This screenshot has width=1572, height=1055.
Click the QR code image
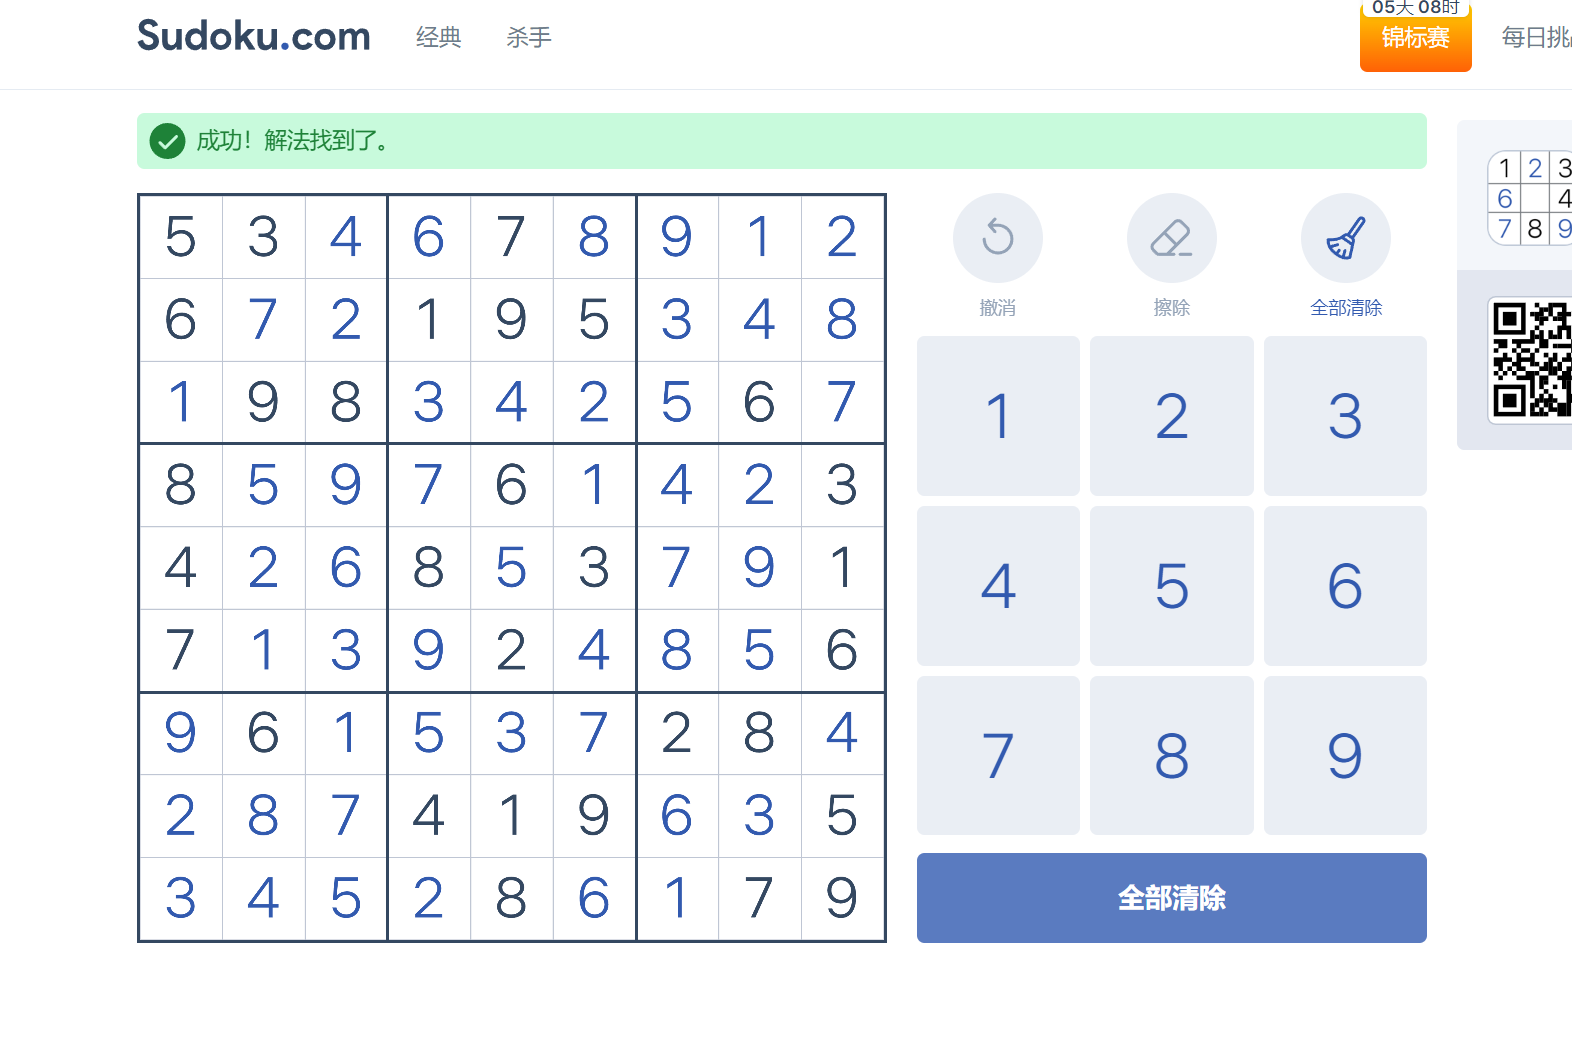click(1532, 359)
